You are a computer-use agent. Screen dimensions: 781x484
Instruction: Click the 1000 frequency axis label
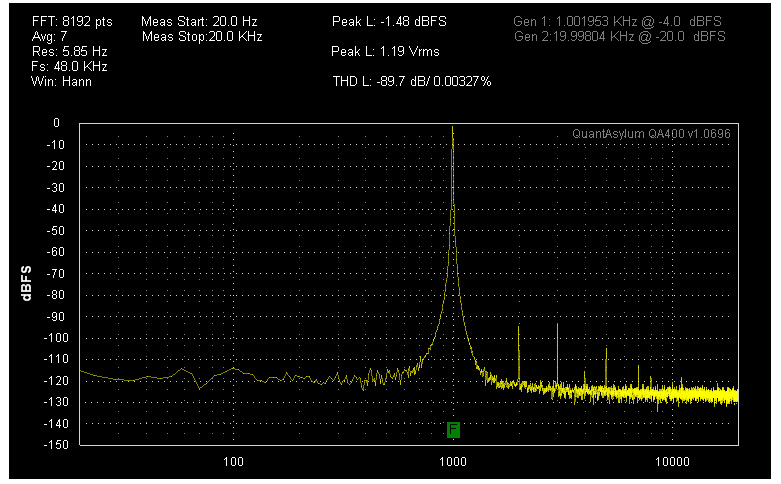(453, 462)
